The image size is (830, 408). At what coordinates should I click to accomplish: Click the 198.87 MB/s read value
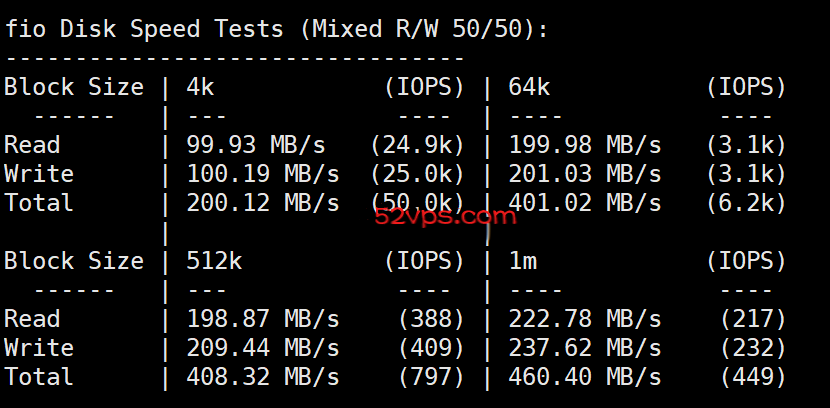pos(263,319)
